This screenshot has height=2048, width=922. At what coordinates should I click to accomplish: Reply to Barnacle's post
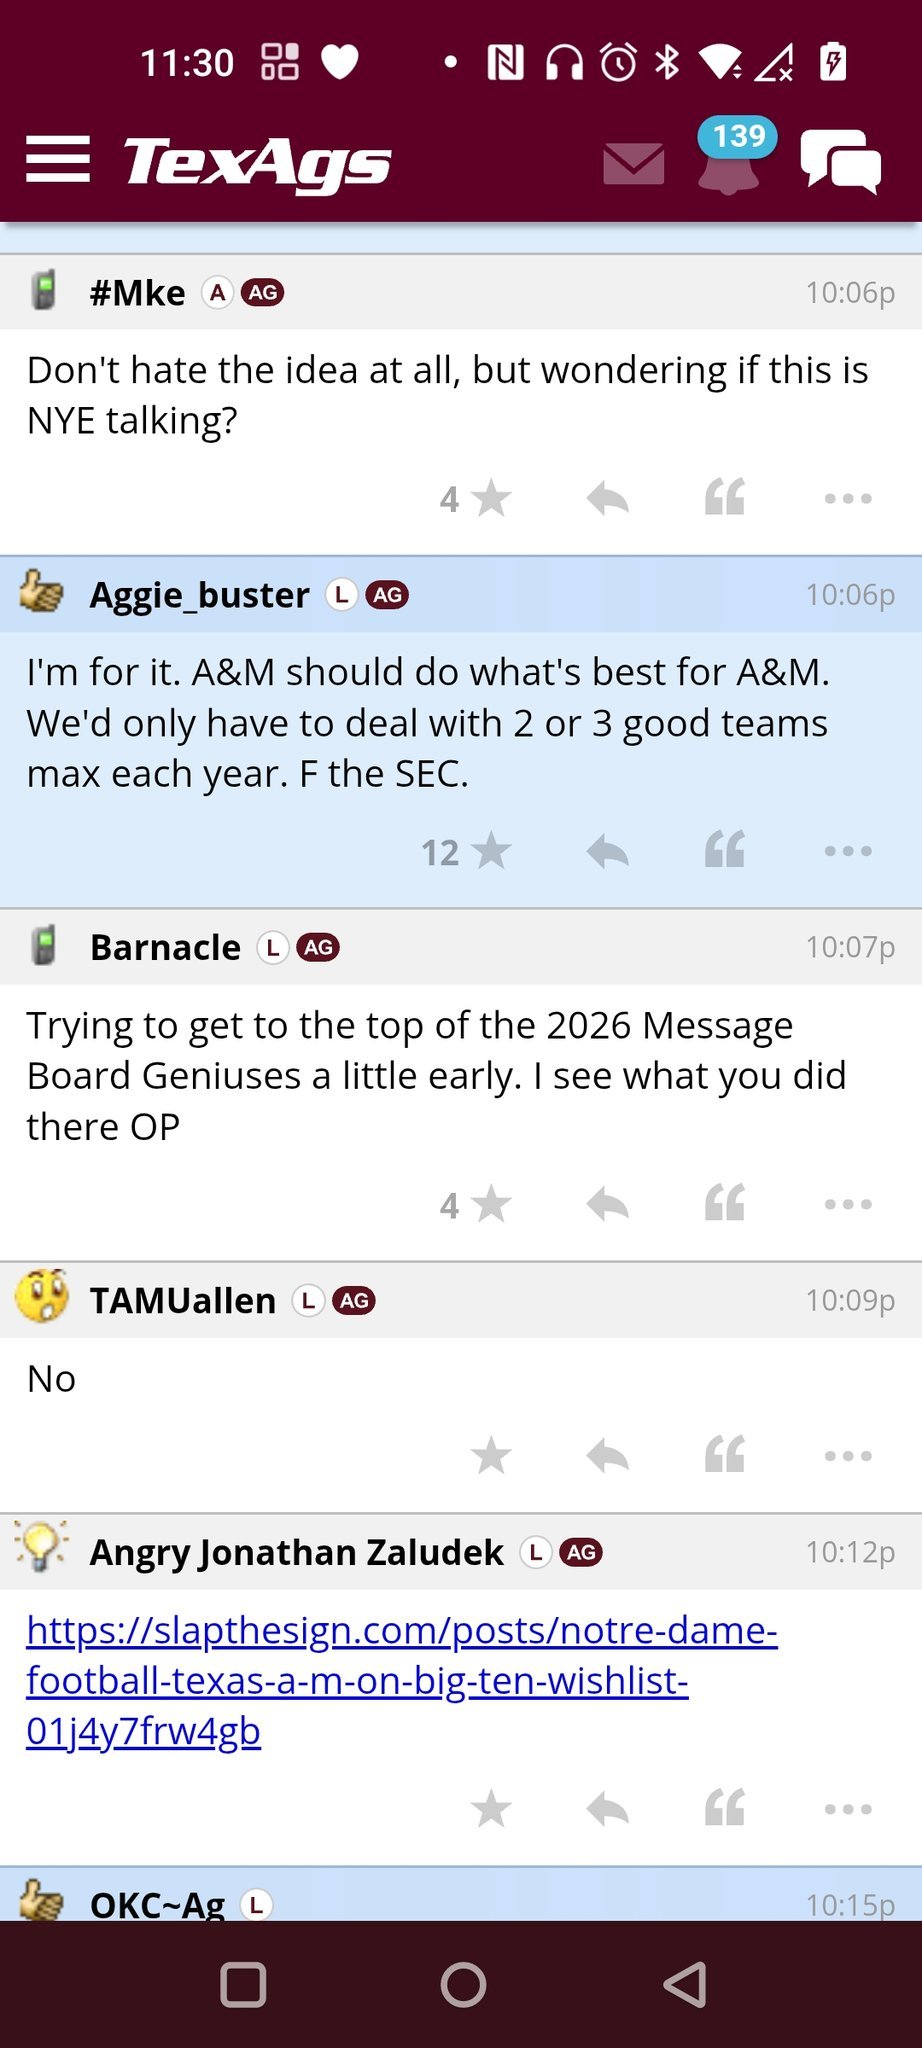607,1203
